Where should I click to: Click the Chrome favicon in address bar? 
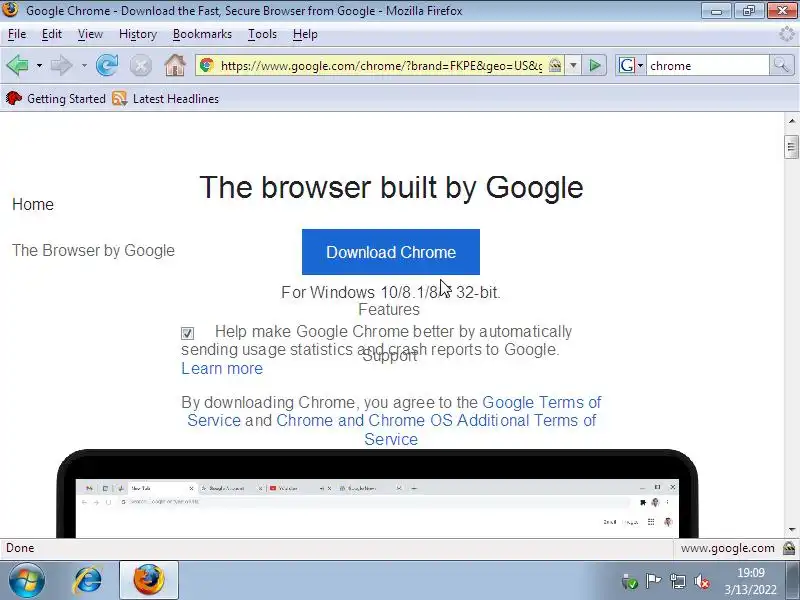207,65
